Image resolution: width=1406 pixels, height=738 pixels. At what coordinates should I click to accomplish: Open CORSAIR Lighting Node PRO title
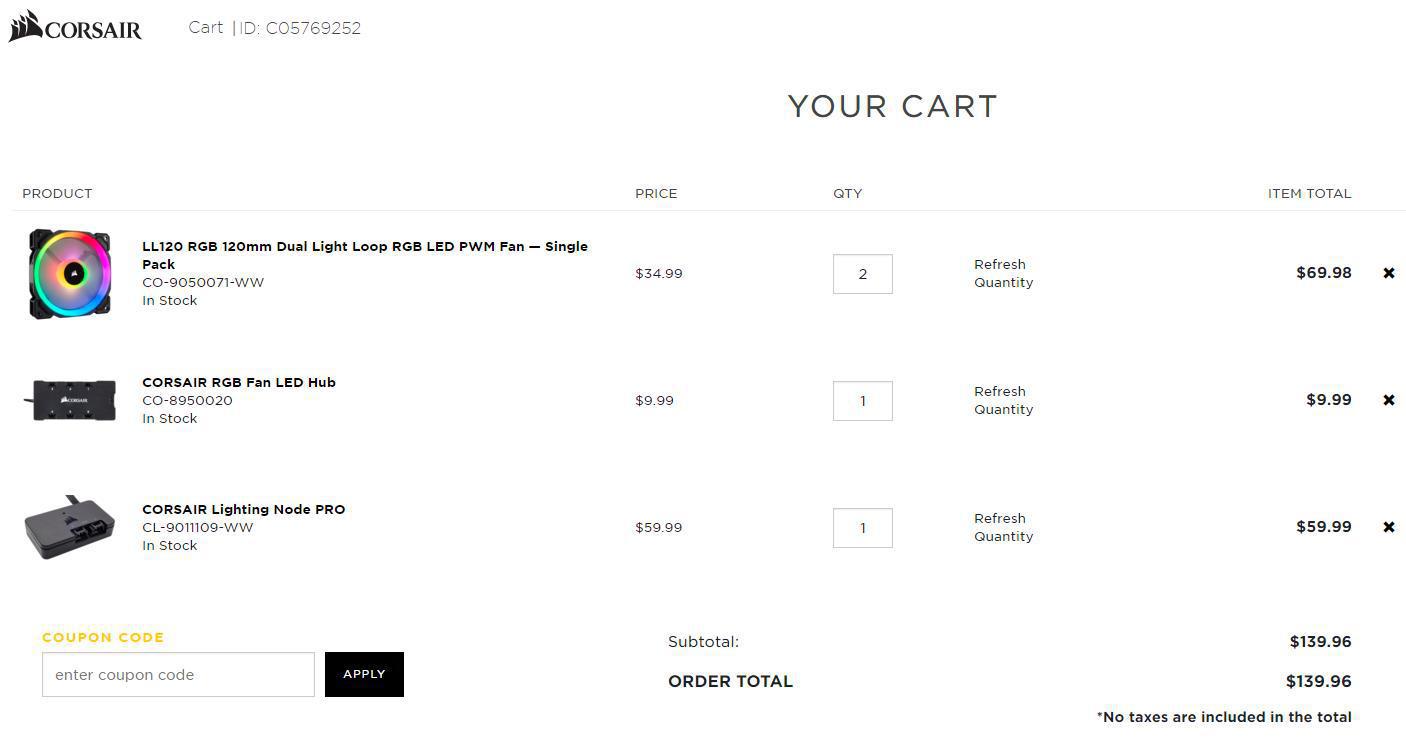tap(244, 509)
